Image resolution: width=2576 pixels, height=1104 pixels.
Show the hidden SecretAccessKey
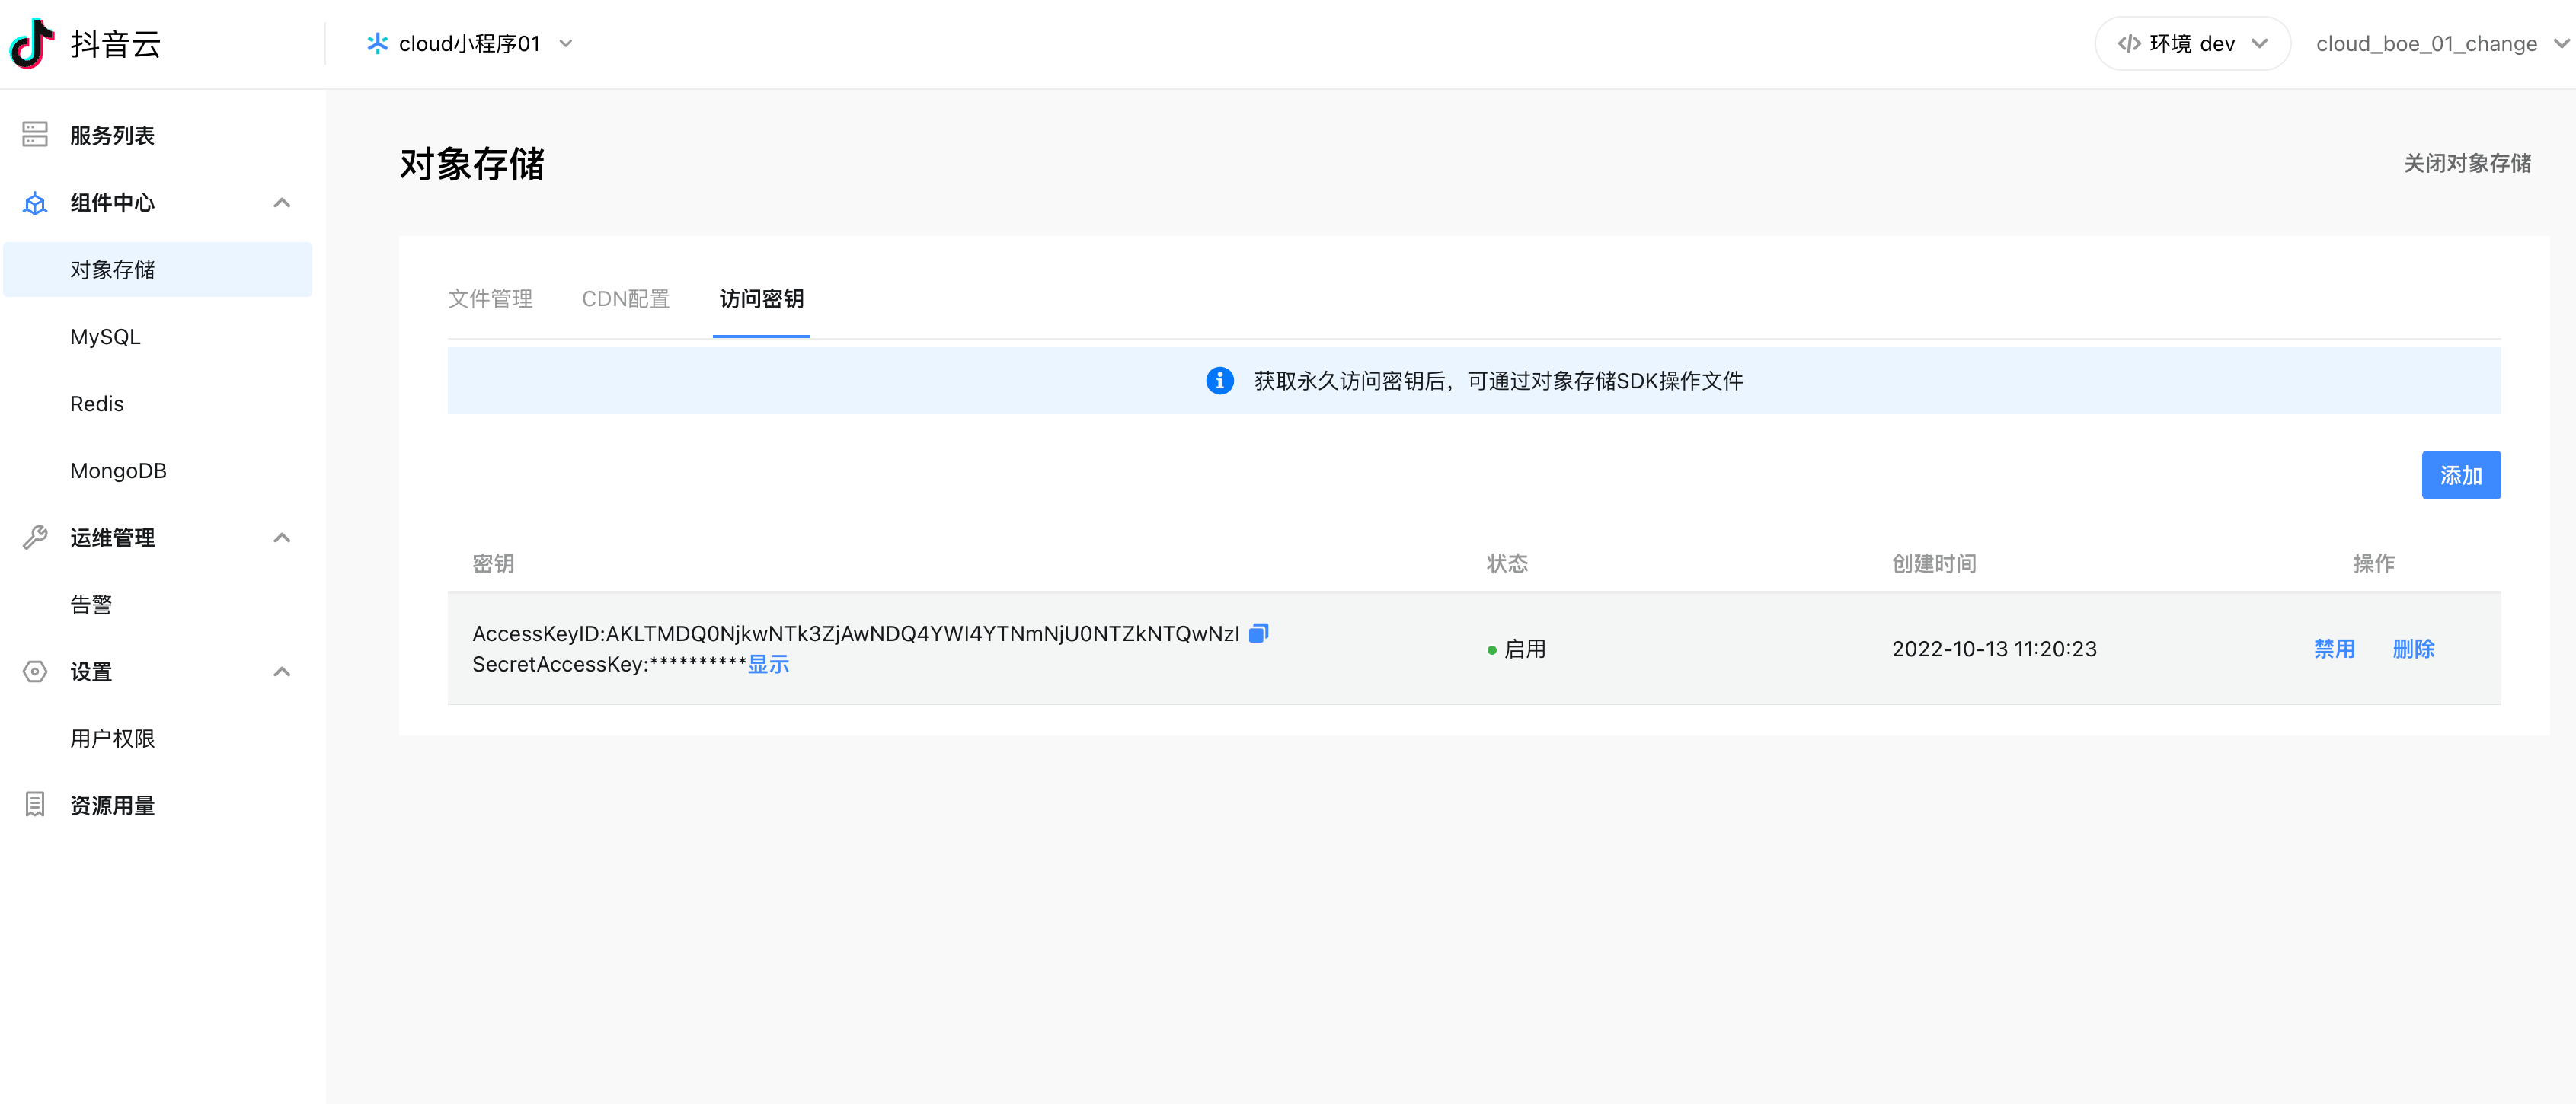[768, 665]
